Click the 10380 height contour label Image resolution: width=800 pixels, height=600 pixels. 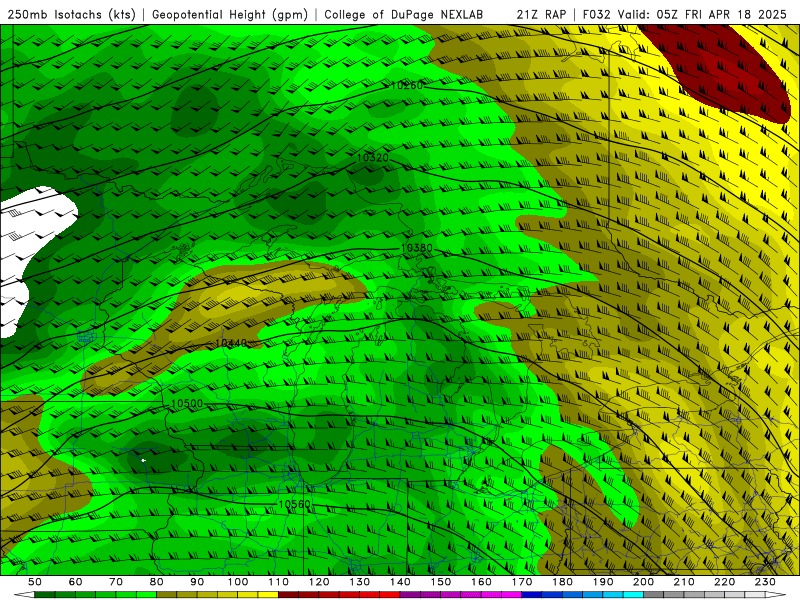[x=416, y=248]
